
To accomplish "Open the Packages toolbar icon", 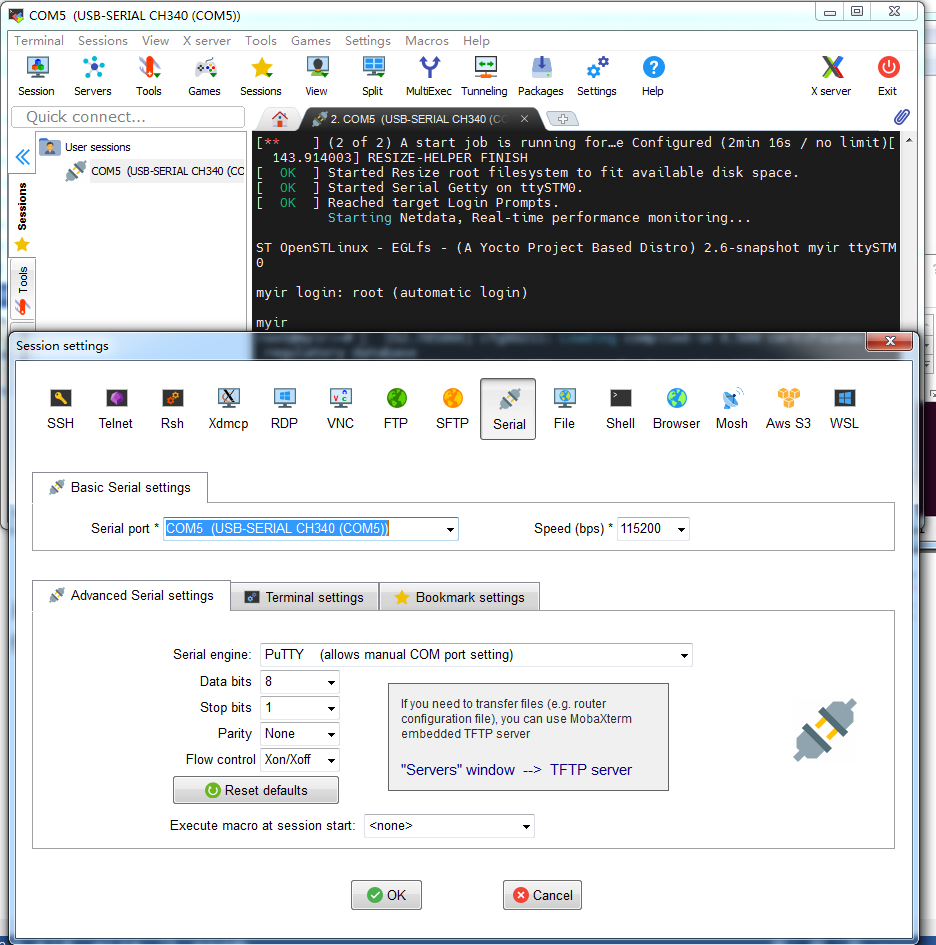I will click(541, 76).
